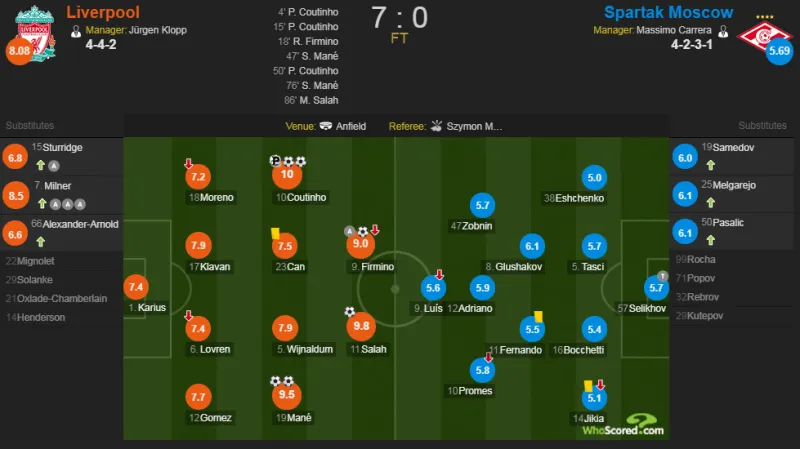
Task: Click Coutinho's 10 rating circle
Action: pyautogui.click(x=287, y=174)
